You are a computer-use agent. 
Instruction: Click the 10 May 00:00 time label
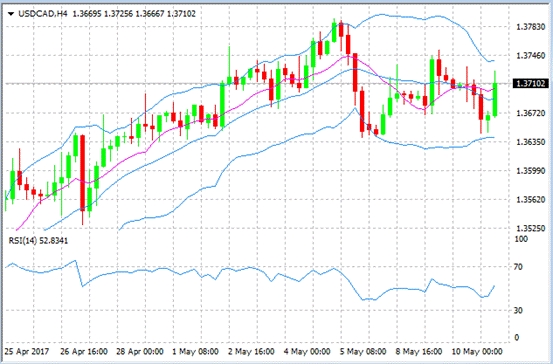pos(477,352)
